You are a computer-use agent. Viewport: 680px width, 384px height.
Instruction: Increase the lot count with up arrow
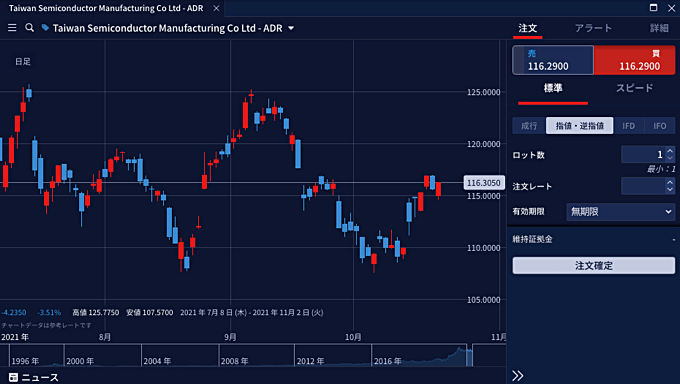point(670,151)
